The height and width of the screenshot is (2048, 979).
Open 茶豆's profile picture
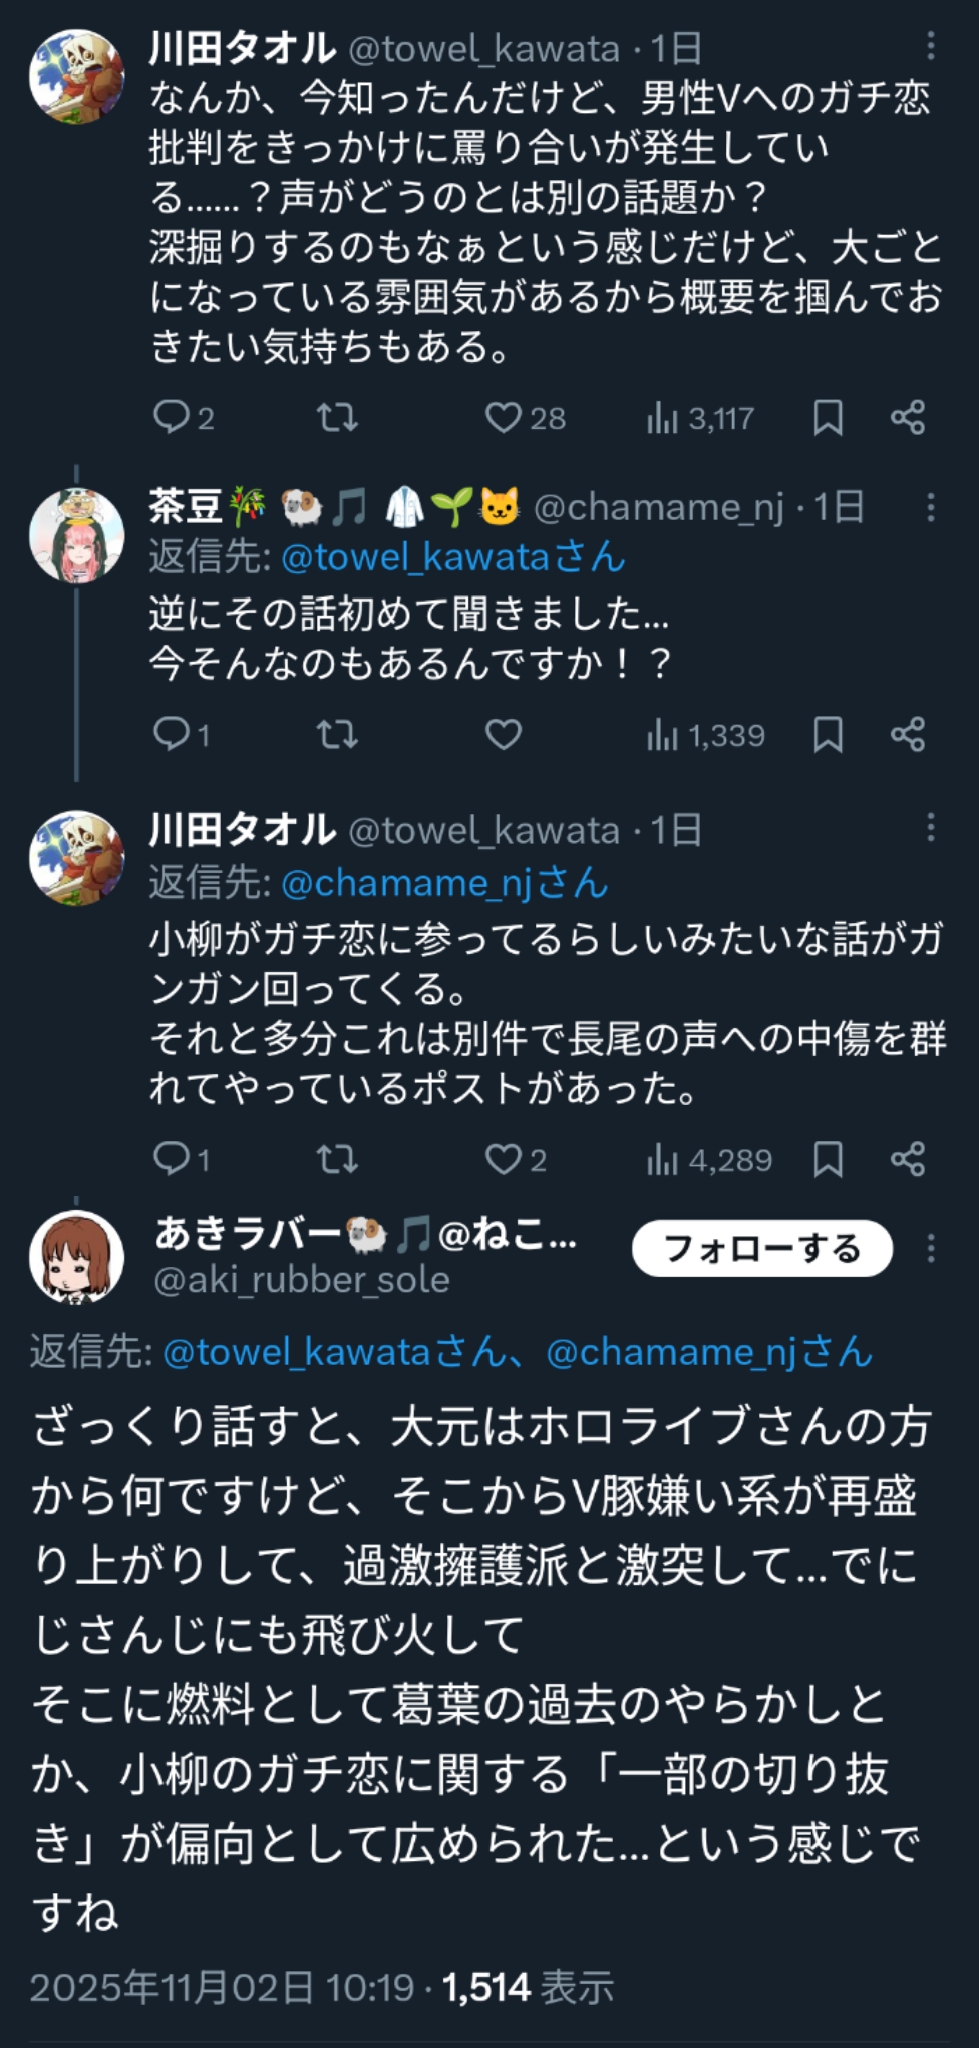pos(77,535)
